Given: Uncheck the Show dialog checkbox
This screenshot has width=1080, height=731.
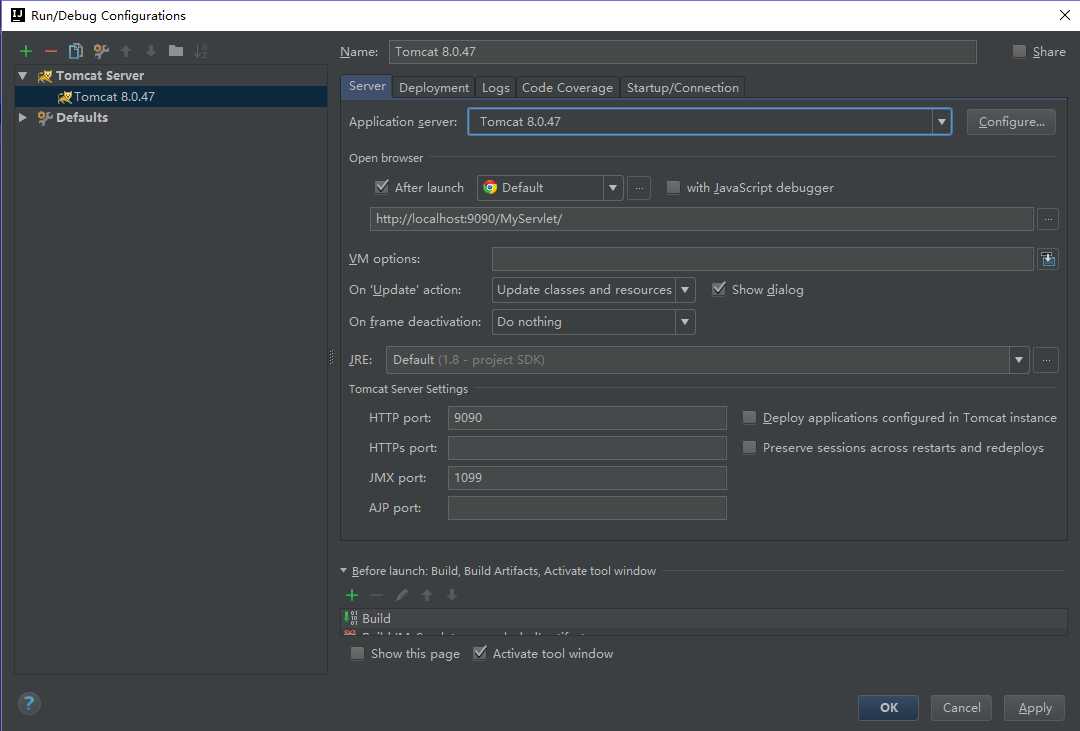Looking at the screenshot, I should pos(719,289).
